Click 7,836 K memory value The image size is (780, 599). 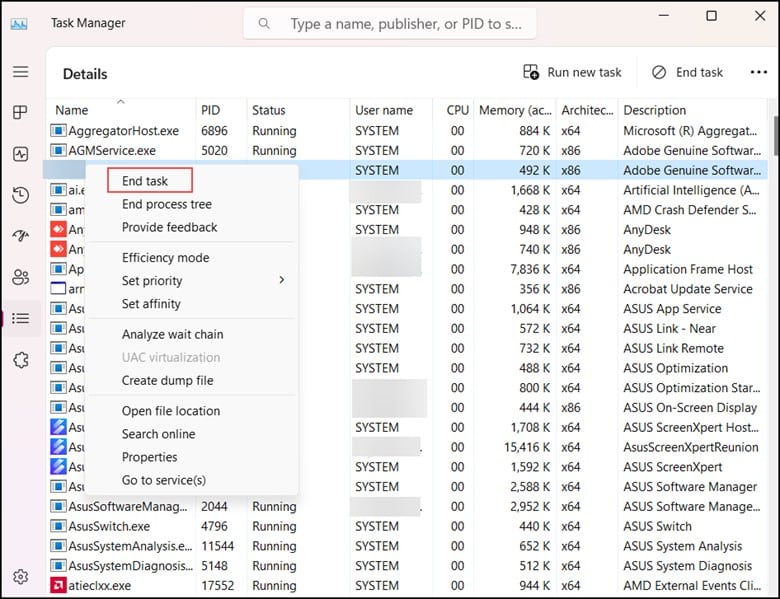tap(530, 269)
